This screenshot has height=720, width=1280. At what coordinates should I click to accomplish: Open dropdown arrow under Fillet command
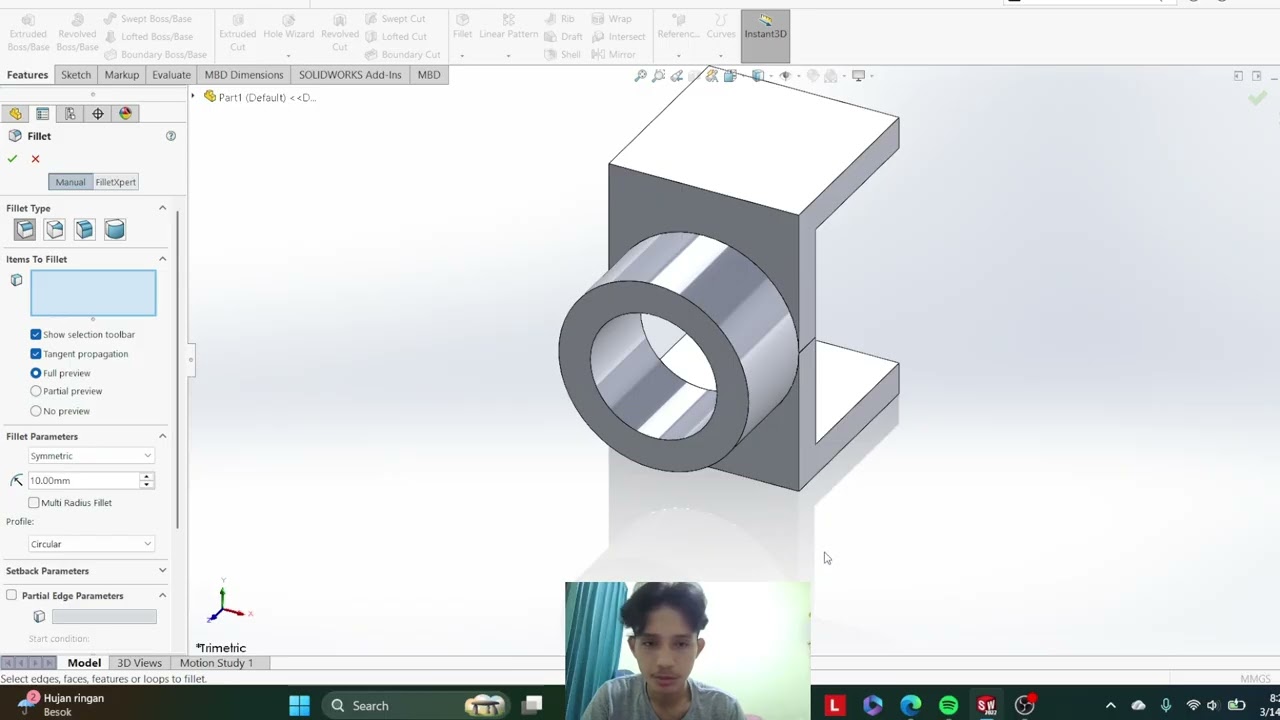462,55
